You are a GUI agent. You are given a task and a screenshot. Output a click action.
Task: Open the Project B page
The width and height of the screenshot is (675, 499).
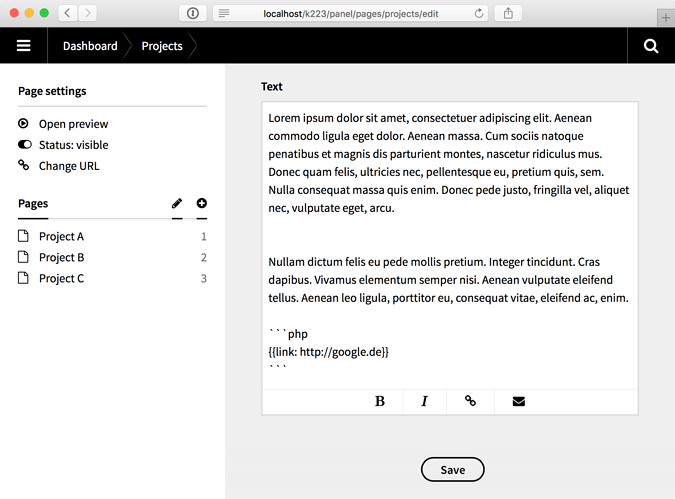(x=62, y=257)
